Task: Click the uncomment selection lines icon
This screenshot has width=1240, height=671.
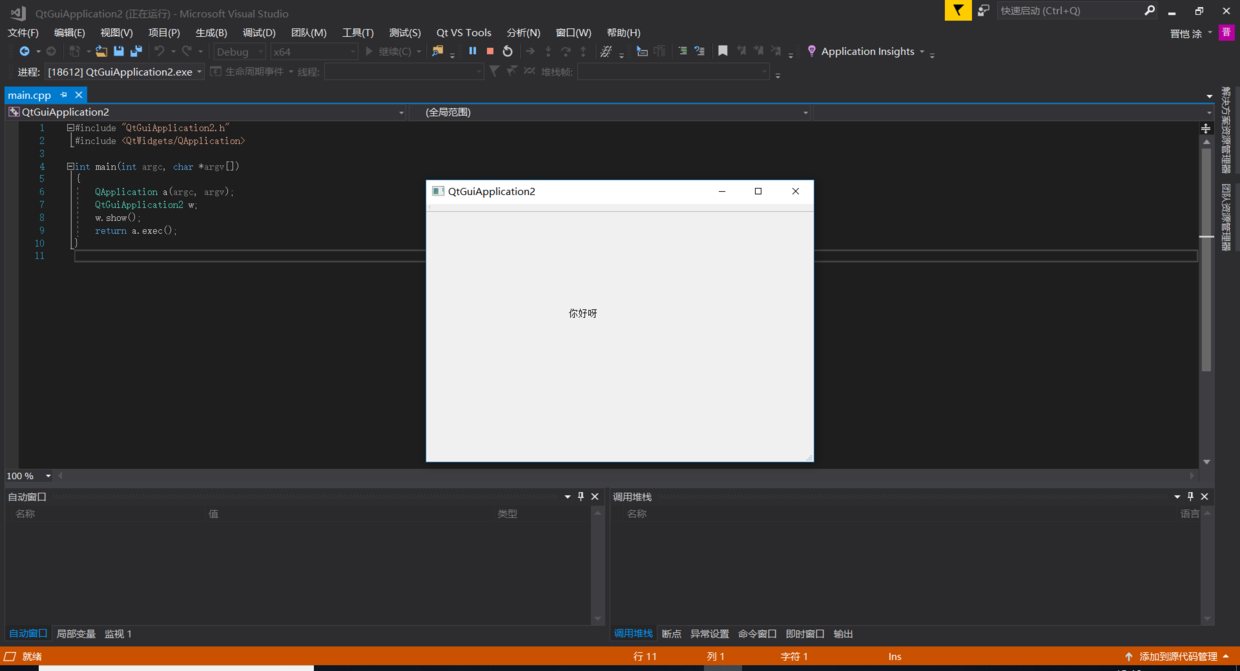Action: (x=699, y=51)
